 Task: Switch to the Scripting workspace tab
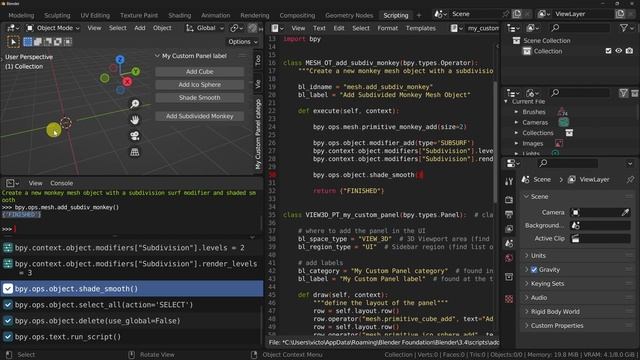pos(396,16)
